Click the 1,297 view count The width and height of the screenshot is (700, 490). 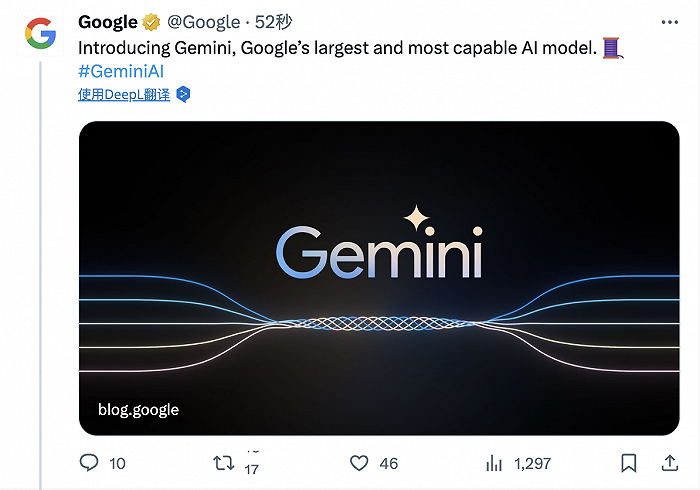[x=533, y=463]
